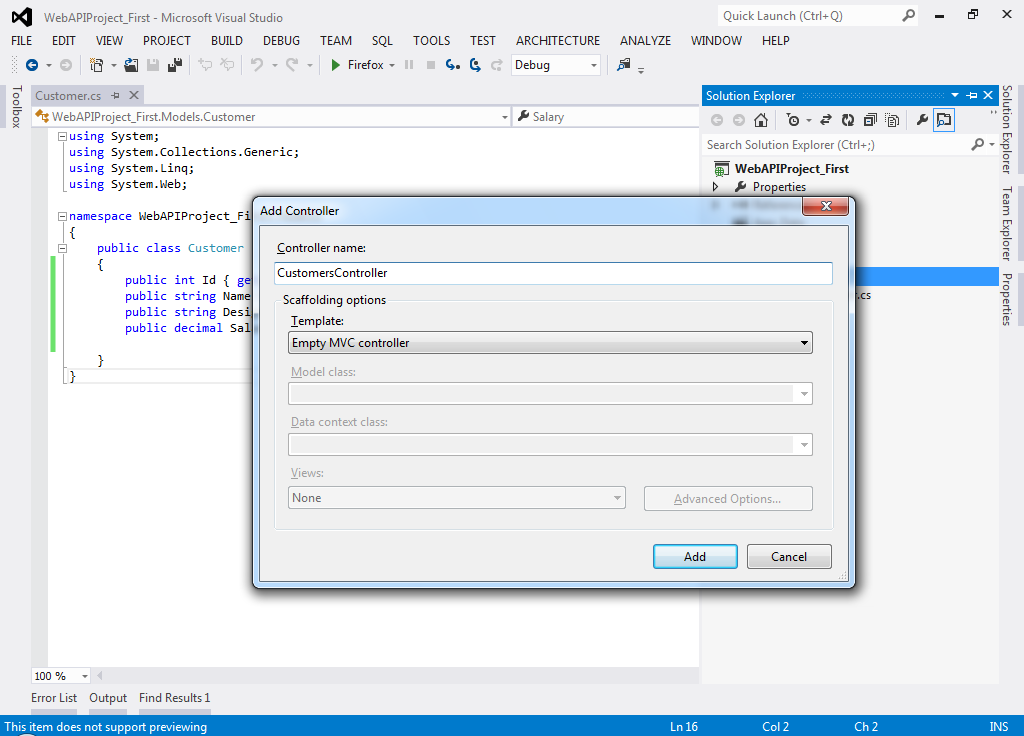This screenshot has height=736, width=1024.
Task: Collapse the using directives region
Action: (62, 136)
